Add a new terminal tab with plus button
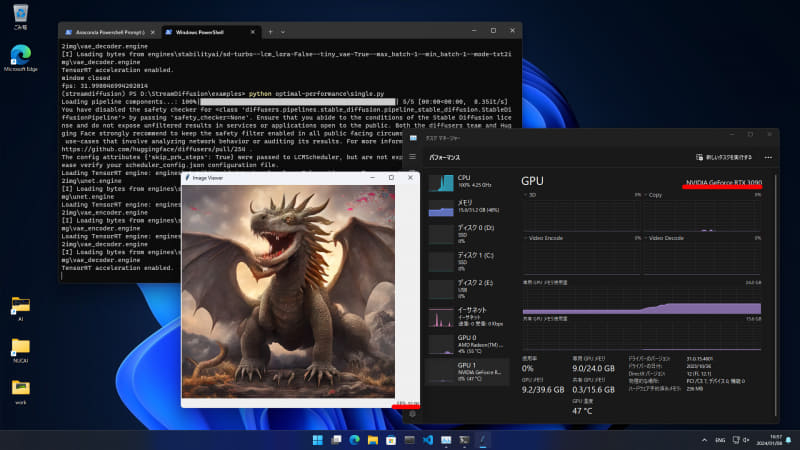The width and height of the screenshot is (800, 450). pos(270,32)
